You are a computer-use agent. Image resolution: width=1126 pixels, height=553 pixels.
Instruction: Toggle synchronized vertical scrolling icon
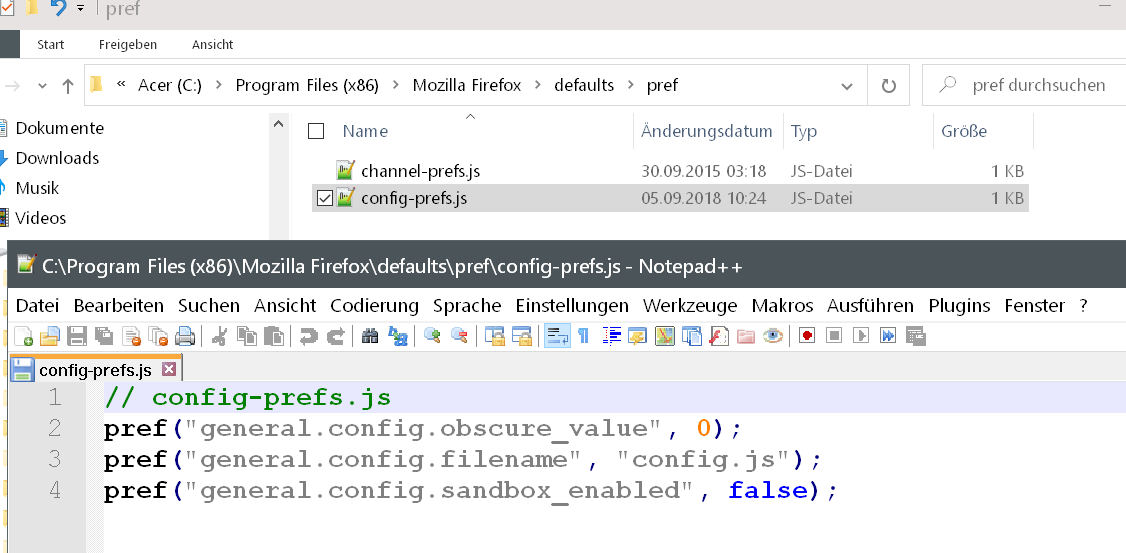(x=495, y=335)
